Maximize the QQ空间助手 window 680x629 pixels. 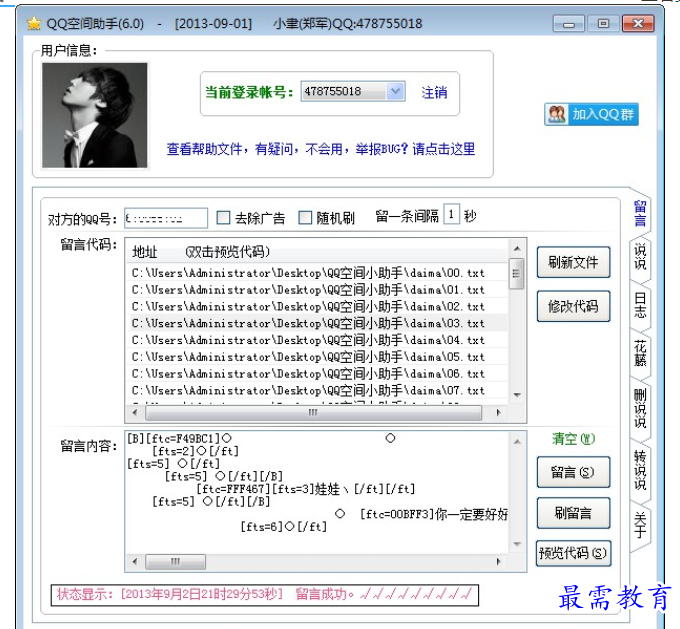click(x=603, y=24)
